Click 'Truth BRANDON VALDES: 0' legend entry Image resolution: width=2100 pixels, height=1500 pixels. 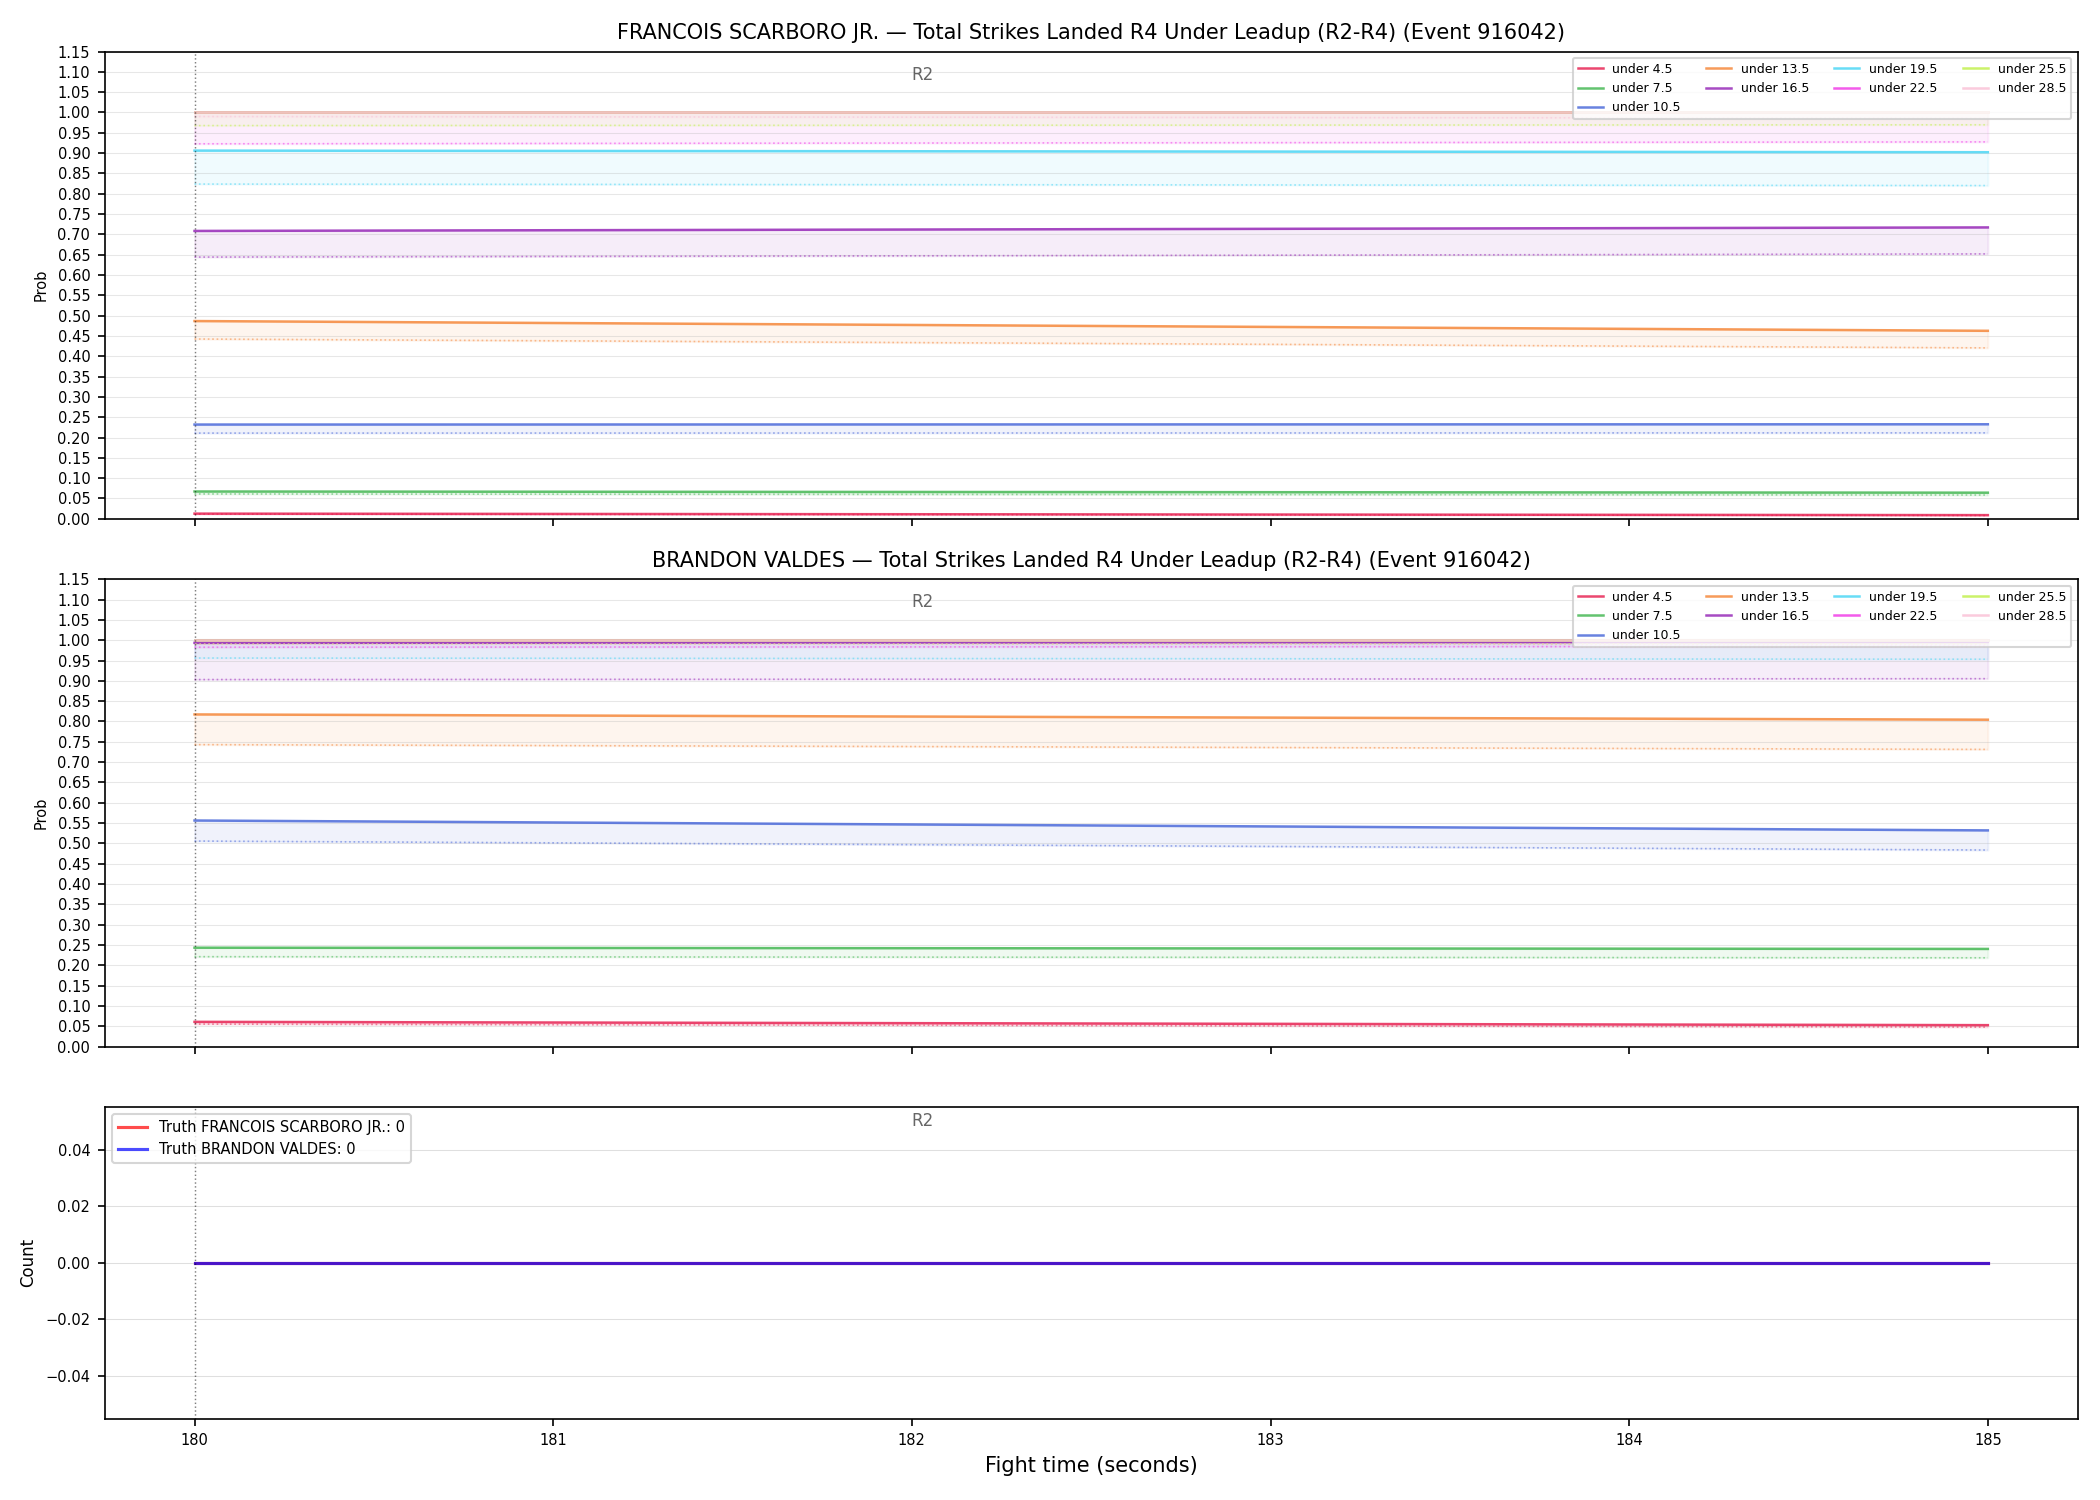pyautogui.click(x=236, y=1149)
